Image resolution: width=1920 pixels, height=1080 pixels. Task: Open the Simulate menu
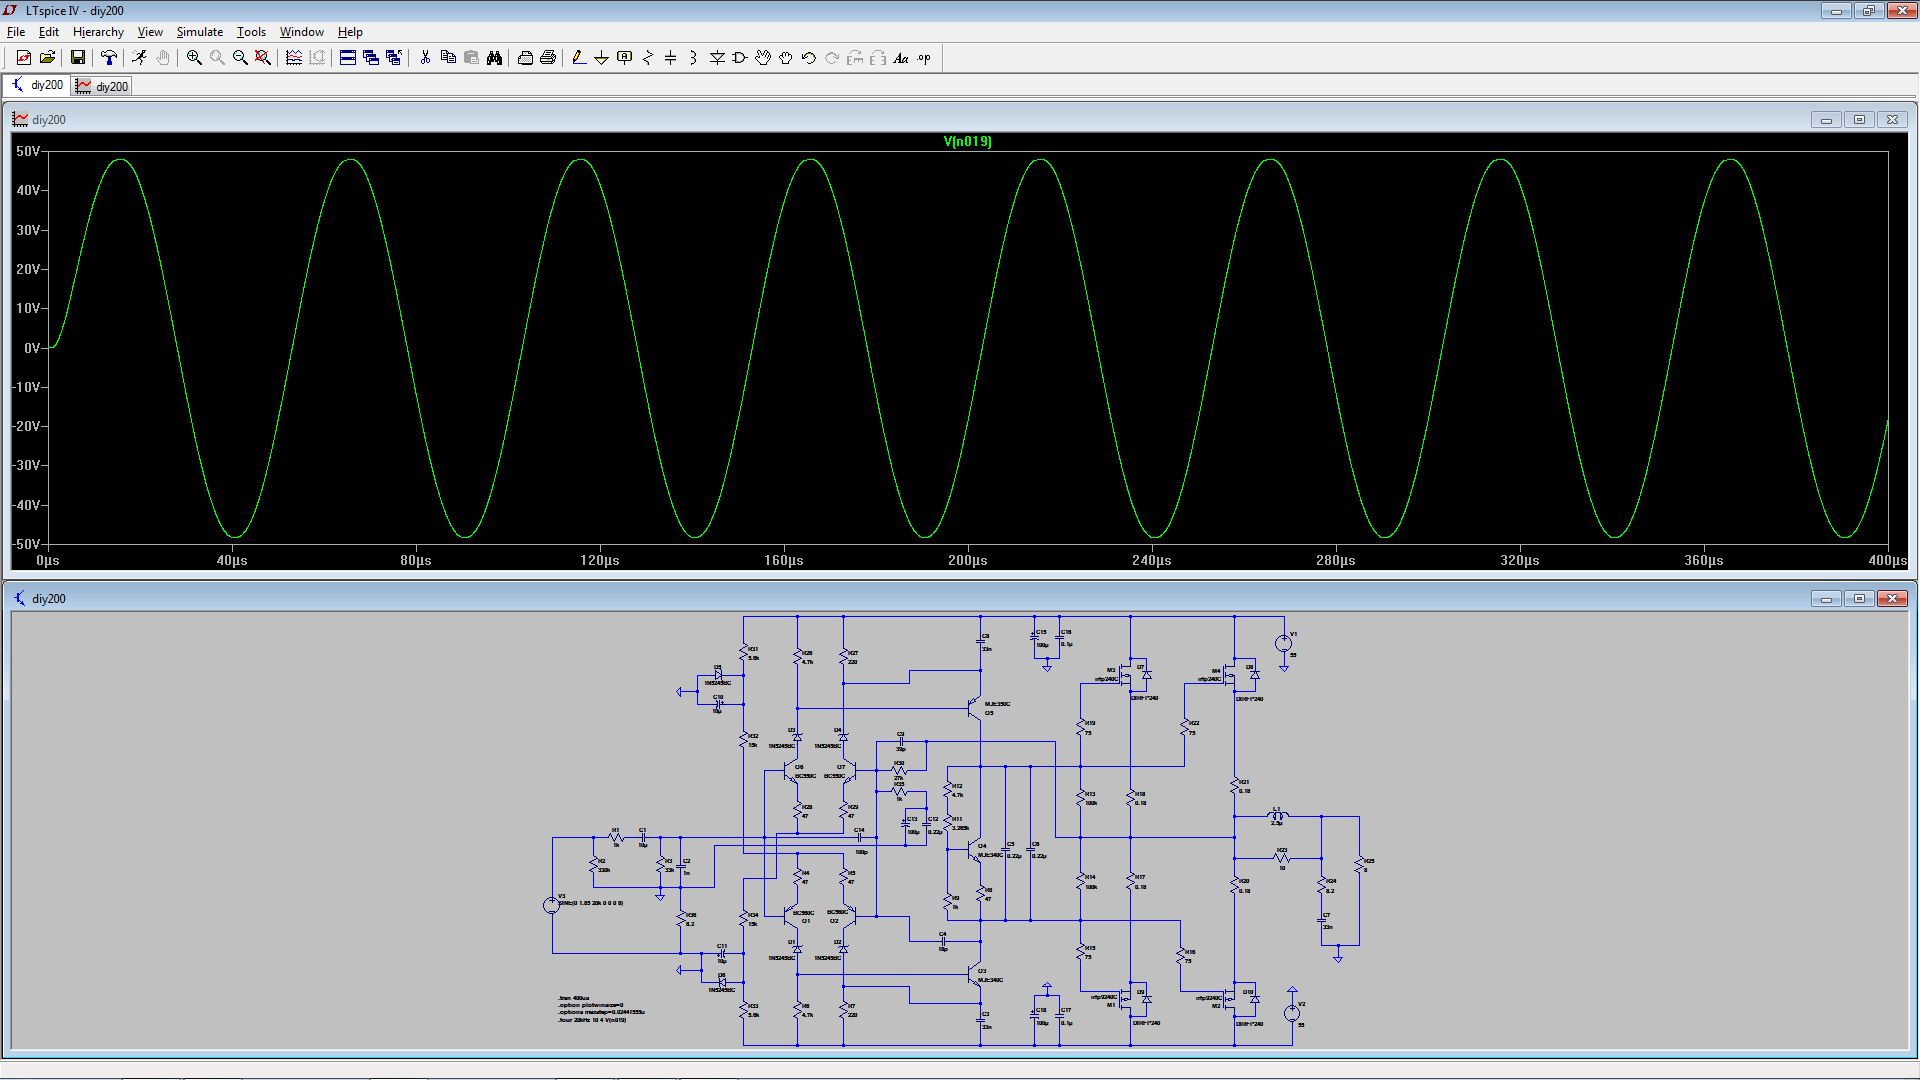[200, 32]
